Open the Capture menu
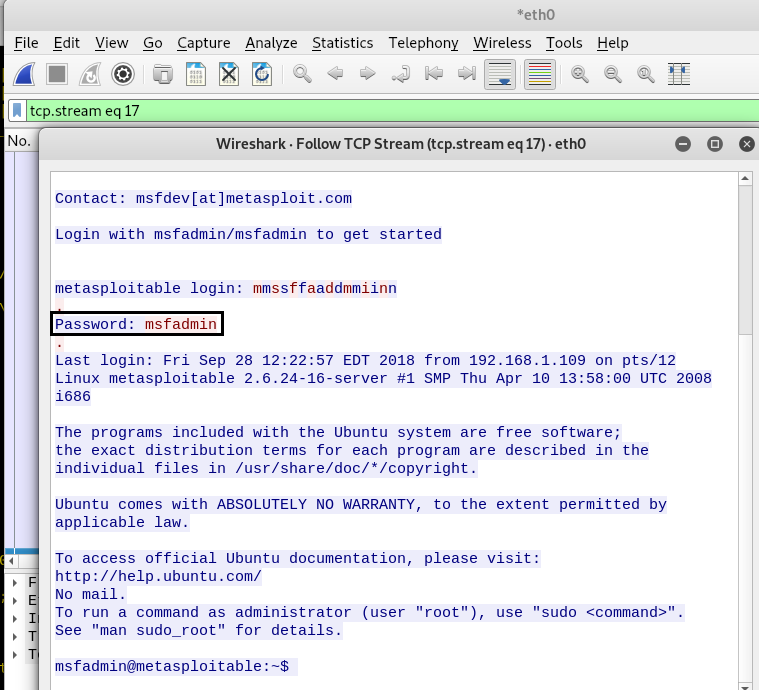Viewport: 759px width, 690px height. (x=204, y=43)
